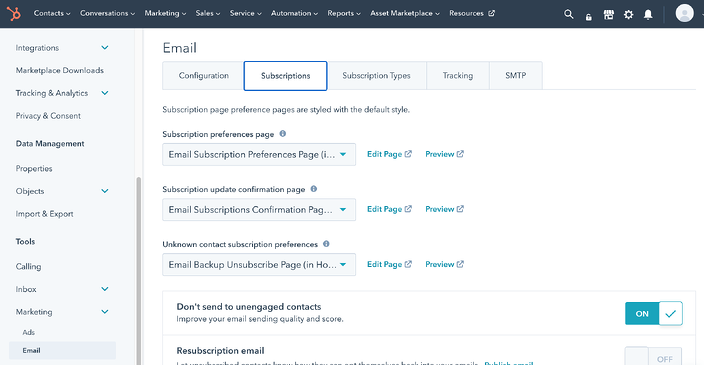
Task: Open the Sales menu
Action: [x=208, y=13]
